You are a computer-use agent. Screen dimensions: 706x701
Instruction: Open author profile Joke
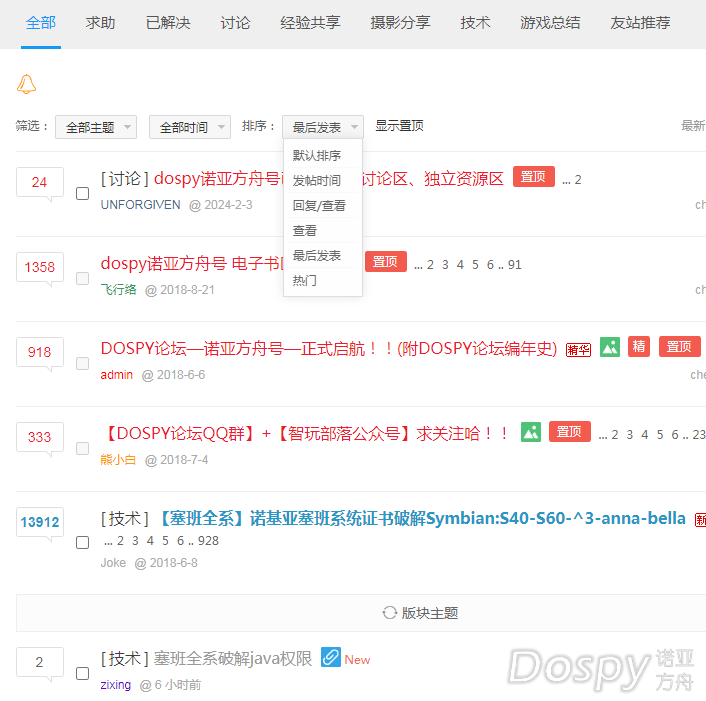tap(113, 563)
